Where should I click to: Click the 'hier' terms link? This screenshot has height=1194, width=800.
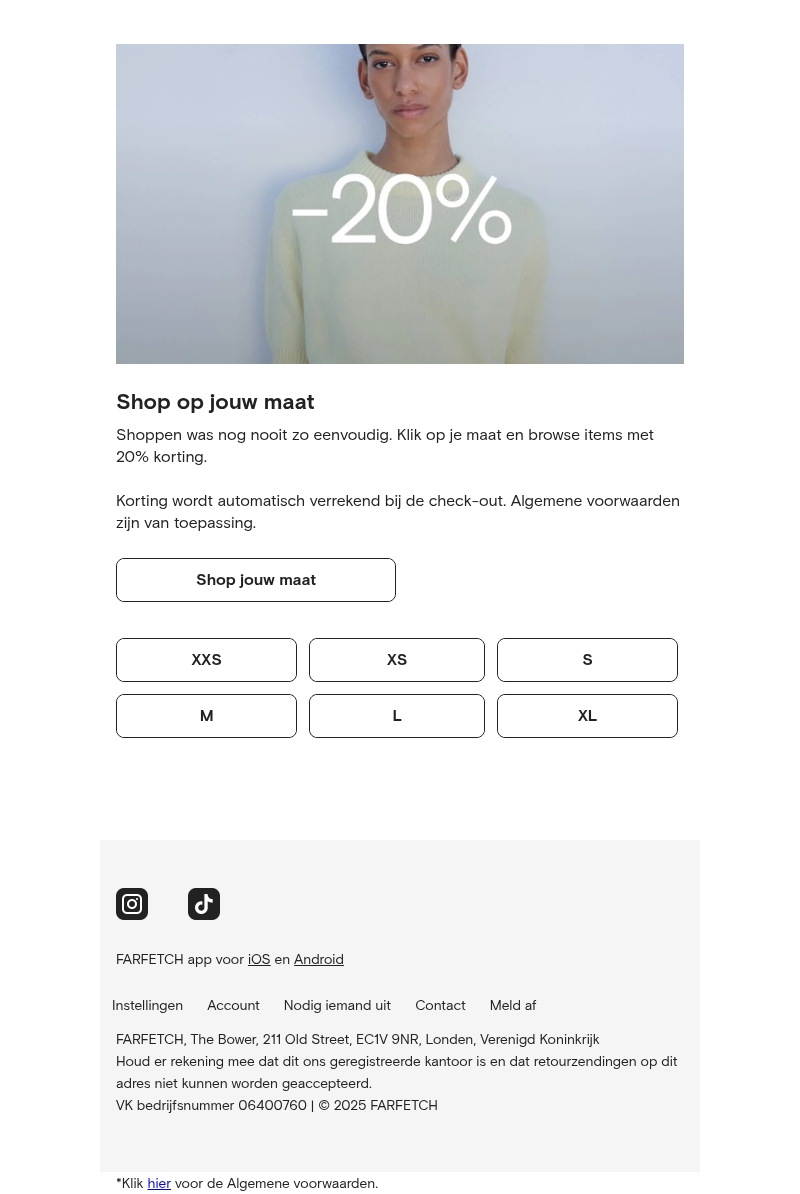159,1183
